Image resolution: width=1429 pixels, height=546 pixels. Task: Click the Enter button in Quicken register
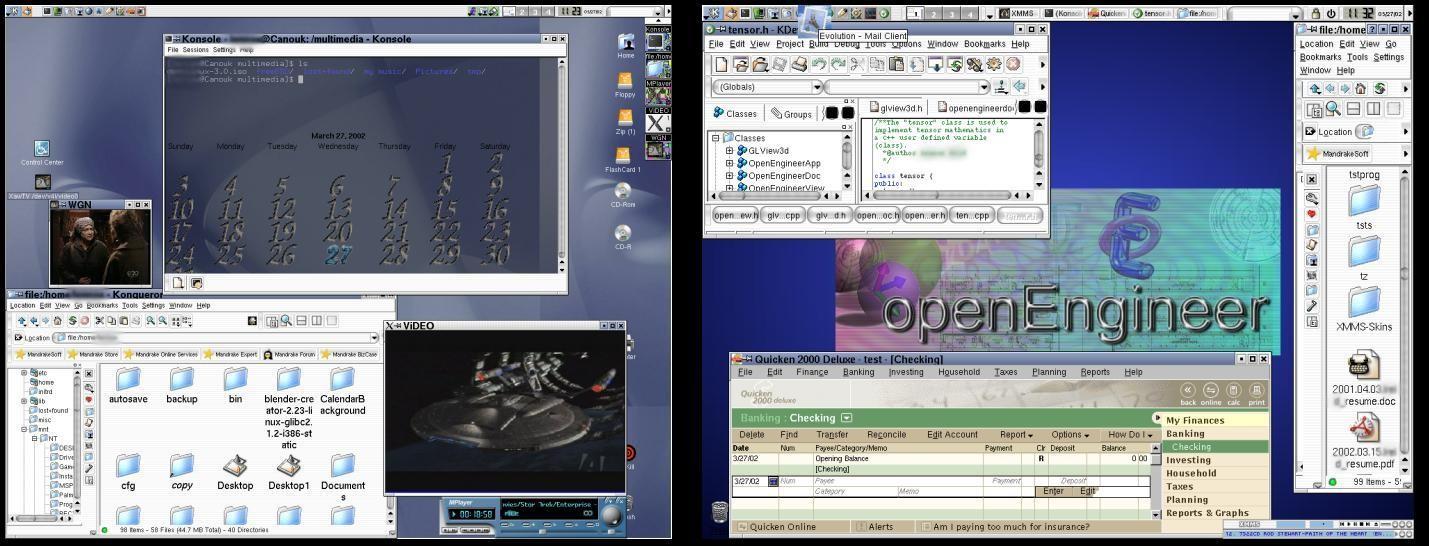[1053, 491]
